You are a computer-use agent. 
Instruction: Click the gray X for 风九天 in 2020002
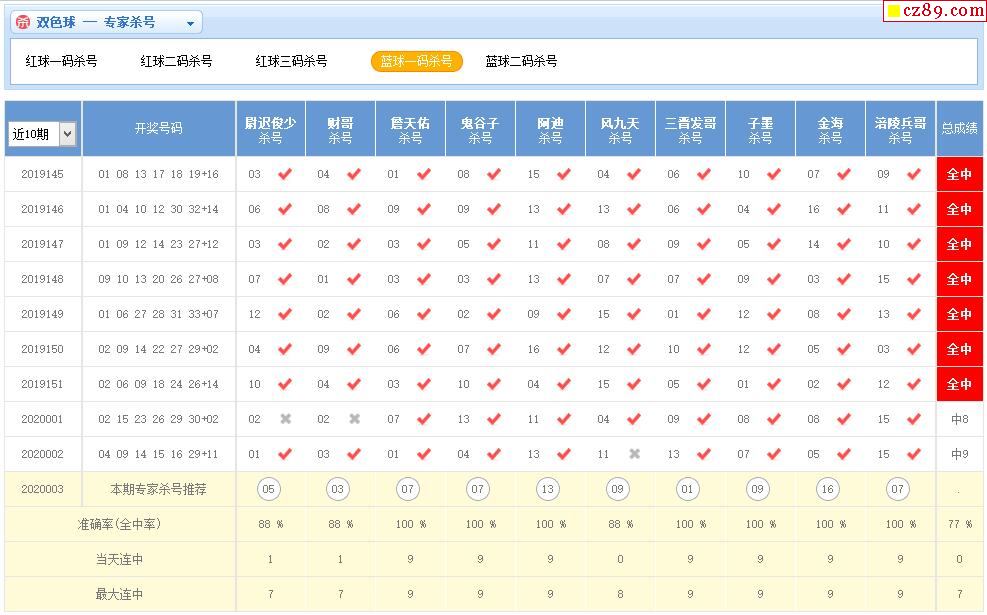634,454
